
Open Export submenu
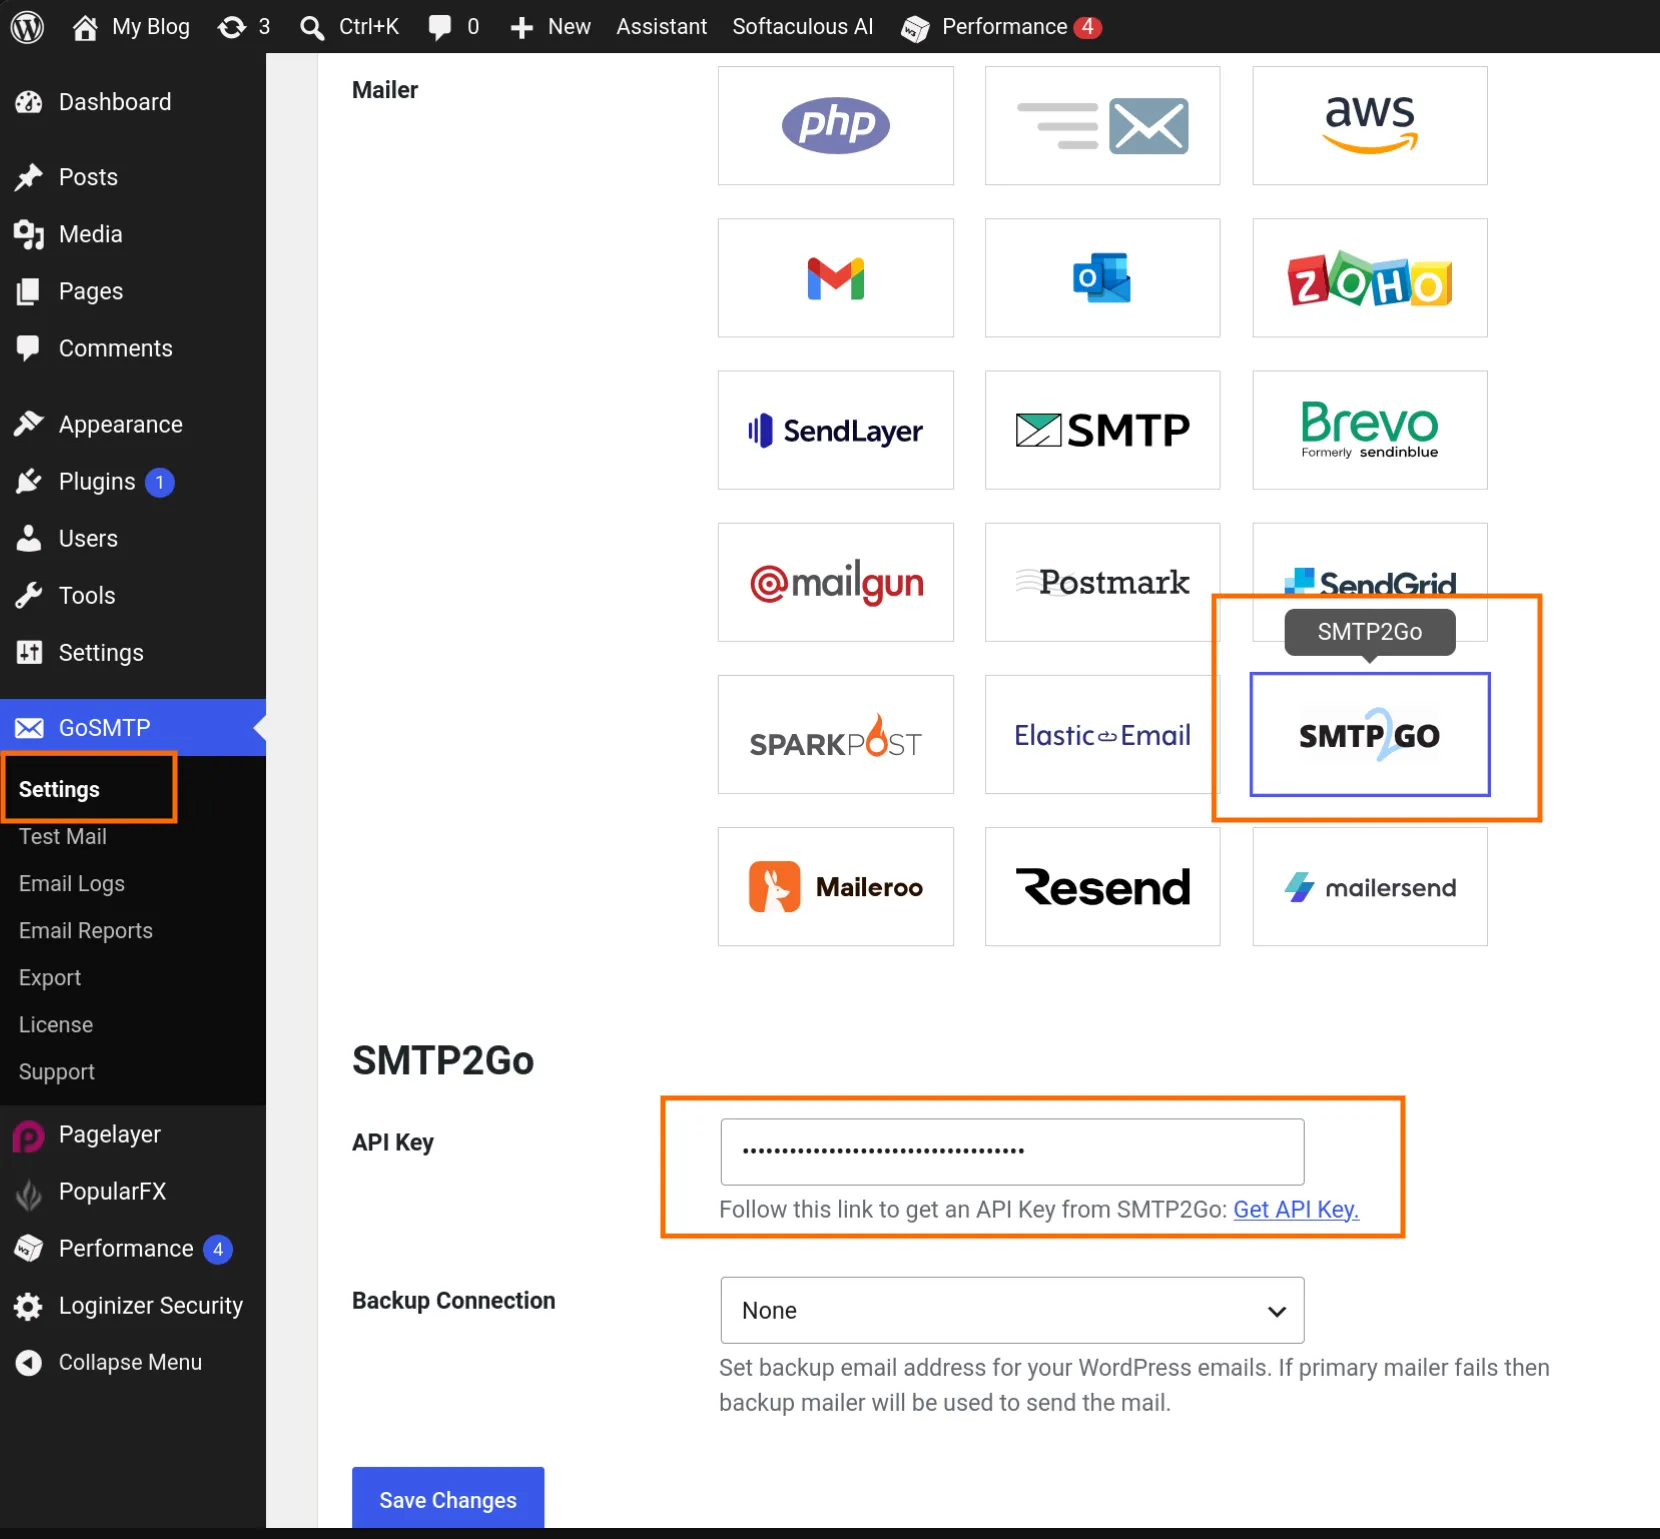[49, 977]
